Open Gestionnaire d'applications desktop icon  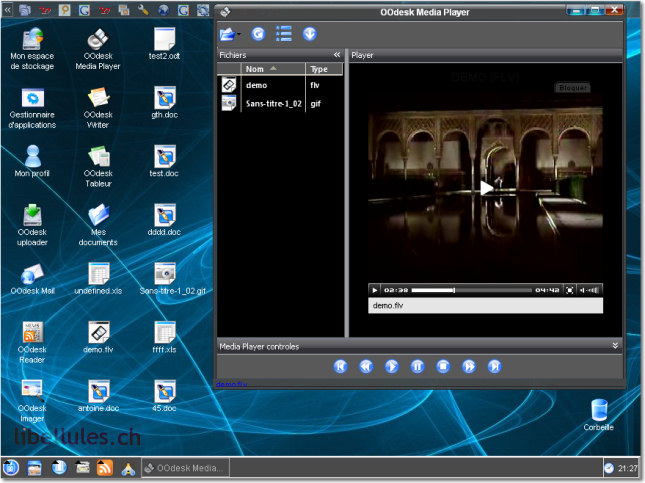tap(32, 108)
